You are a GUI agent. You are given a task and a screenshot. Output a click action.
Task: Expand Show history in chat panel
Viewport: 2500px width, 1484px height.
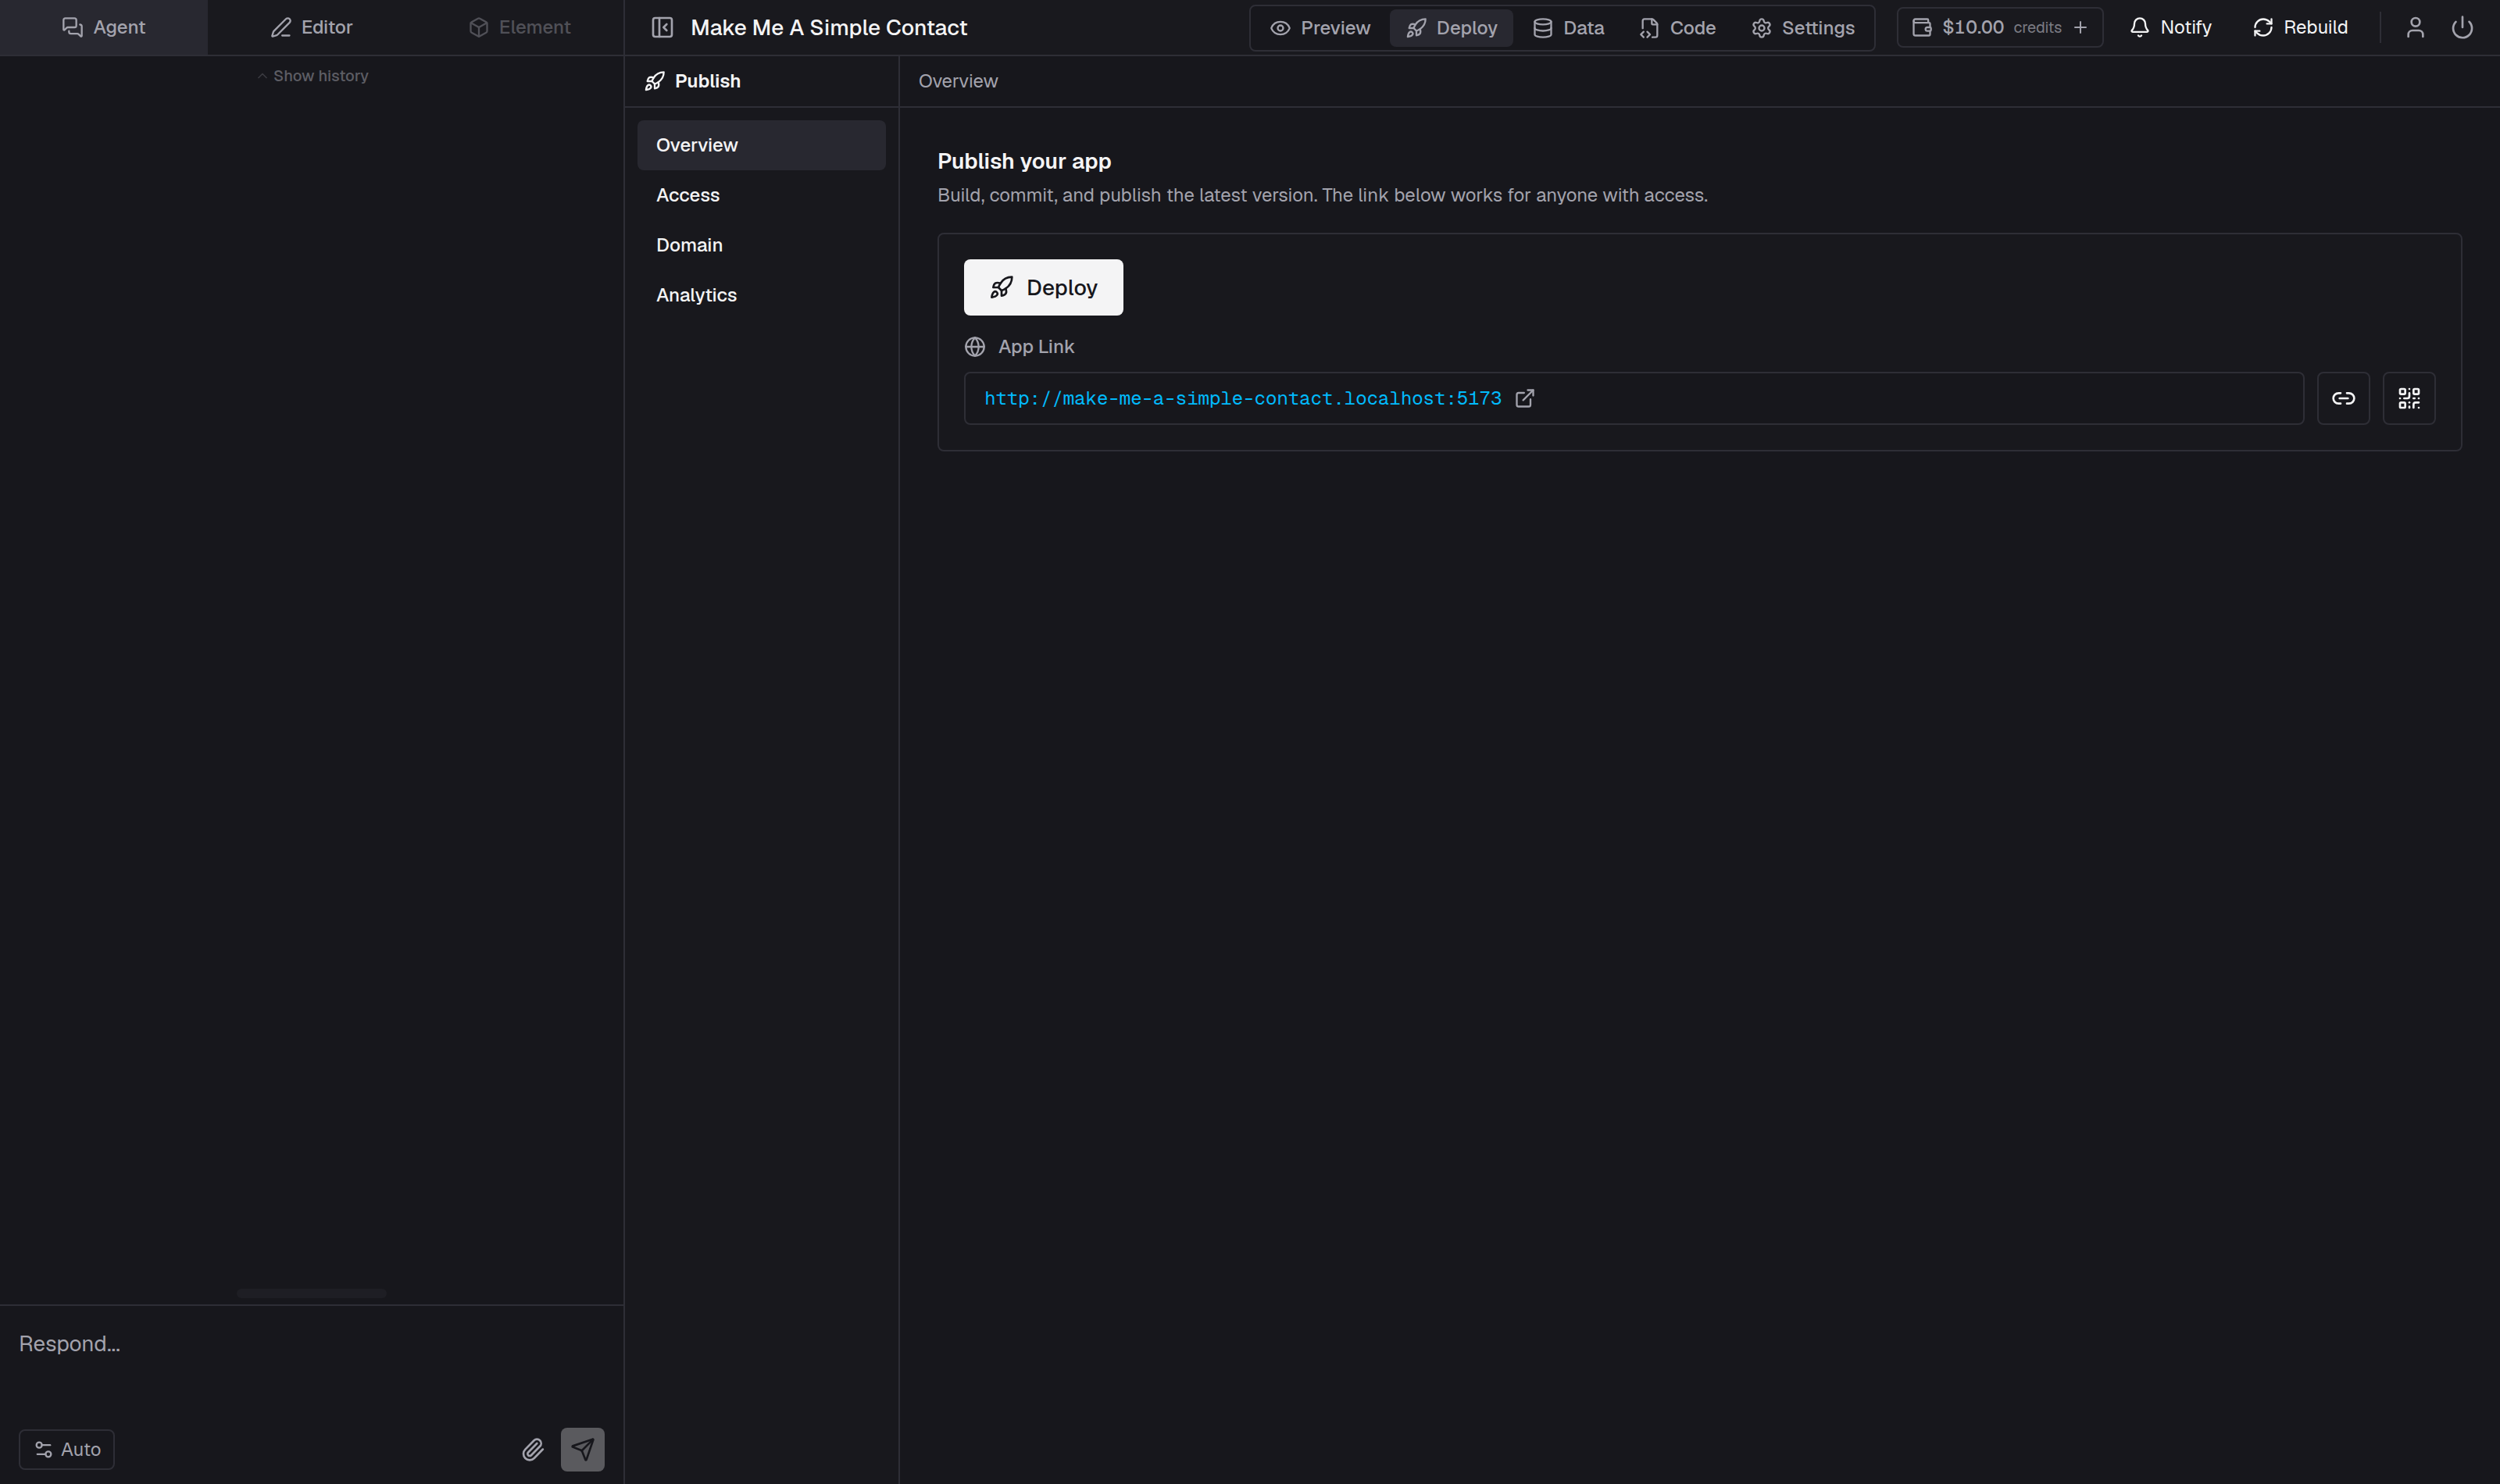click(x=312, y=76)
